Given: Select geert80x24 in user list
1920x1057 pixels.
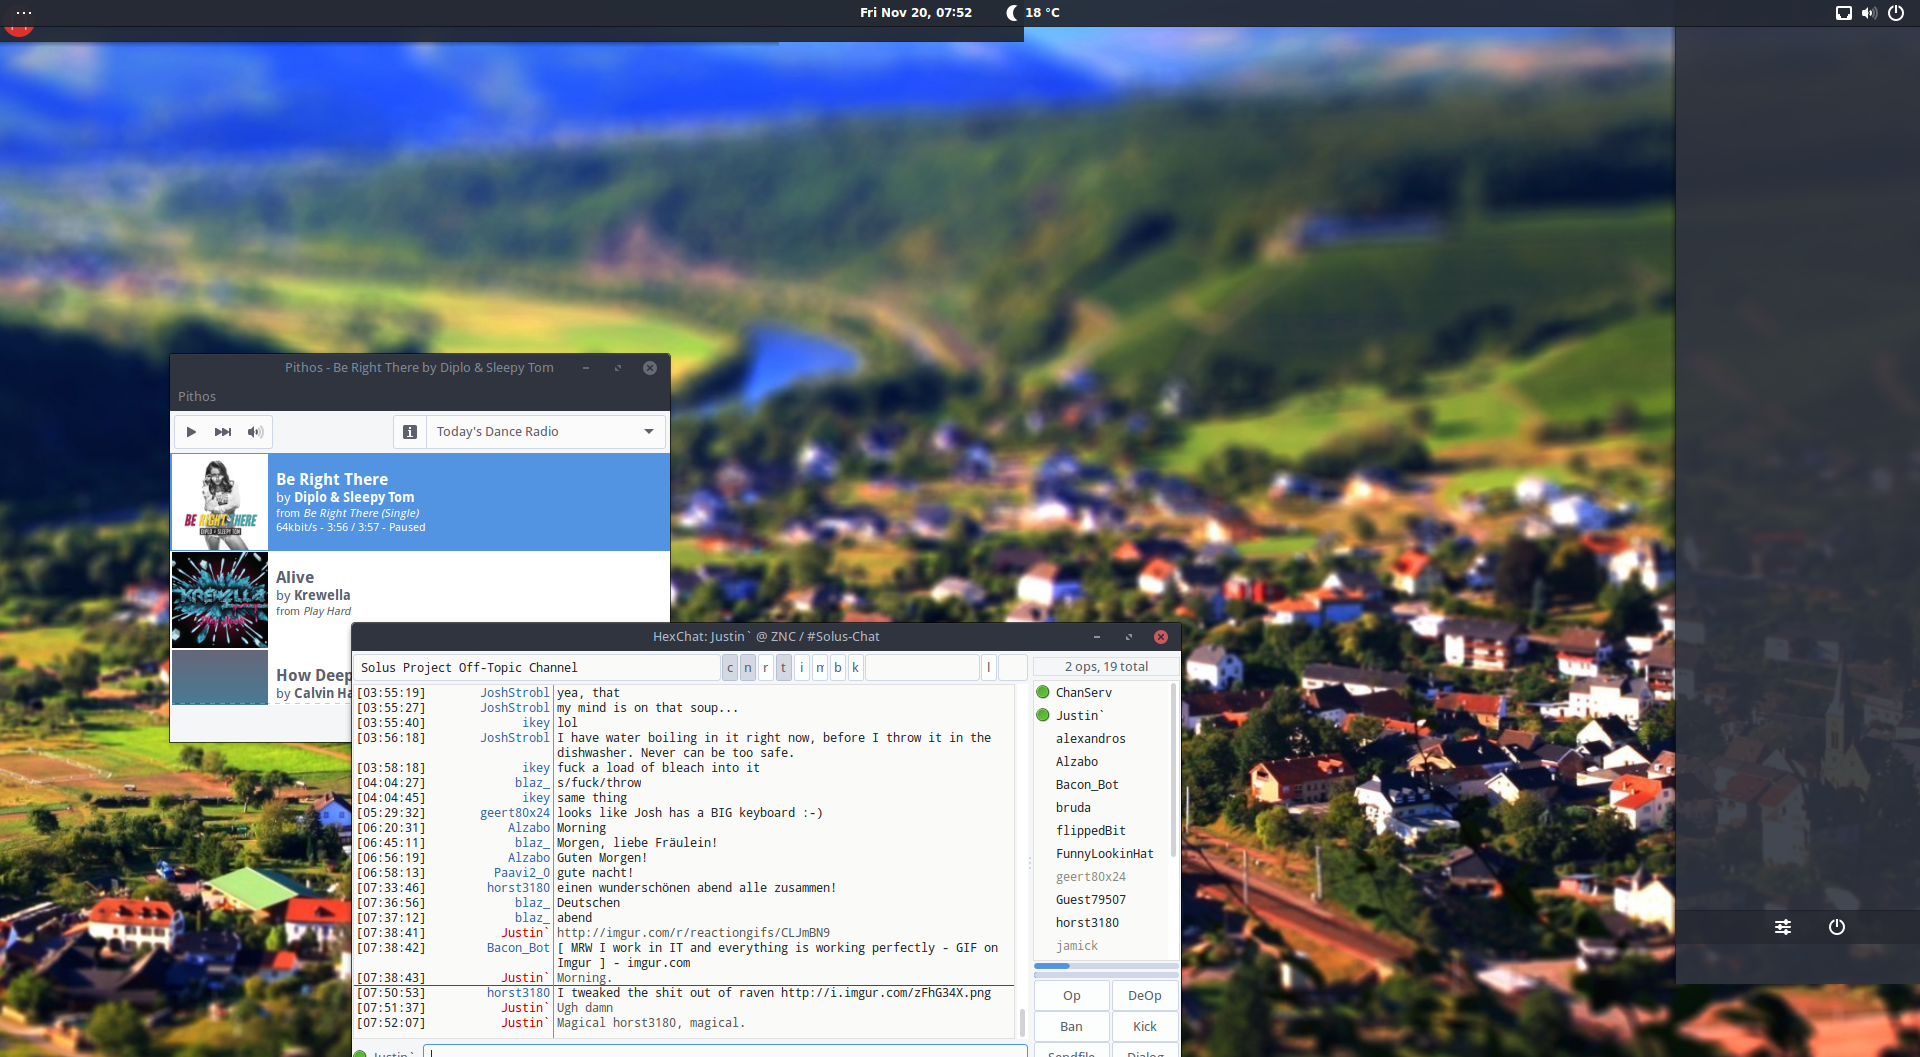Looking at the screenshot, I should point(1101,877).
